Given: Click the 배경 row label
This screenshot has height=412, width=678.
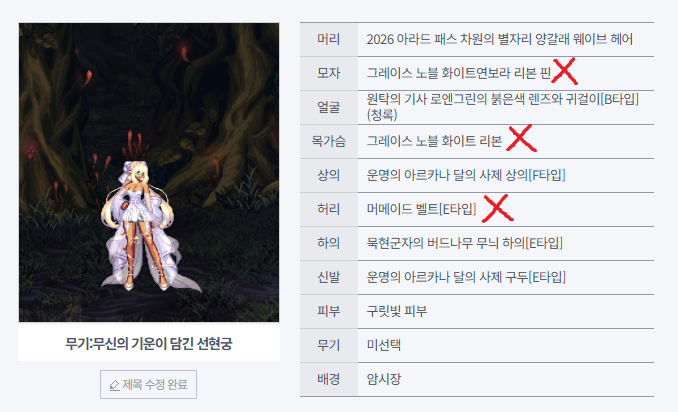Looking at the screenshot, I should [x=329, y=379].
